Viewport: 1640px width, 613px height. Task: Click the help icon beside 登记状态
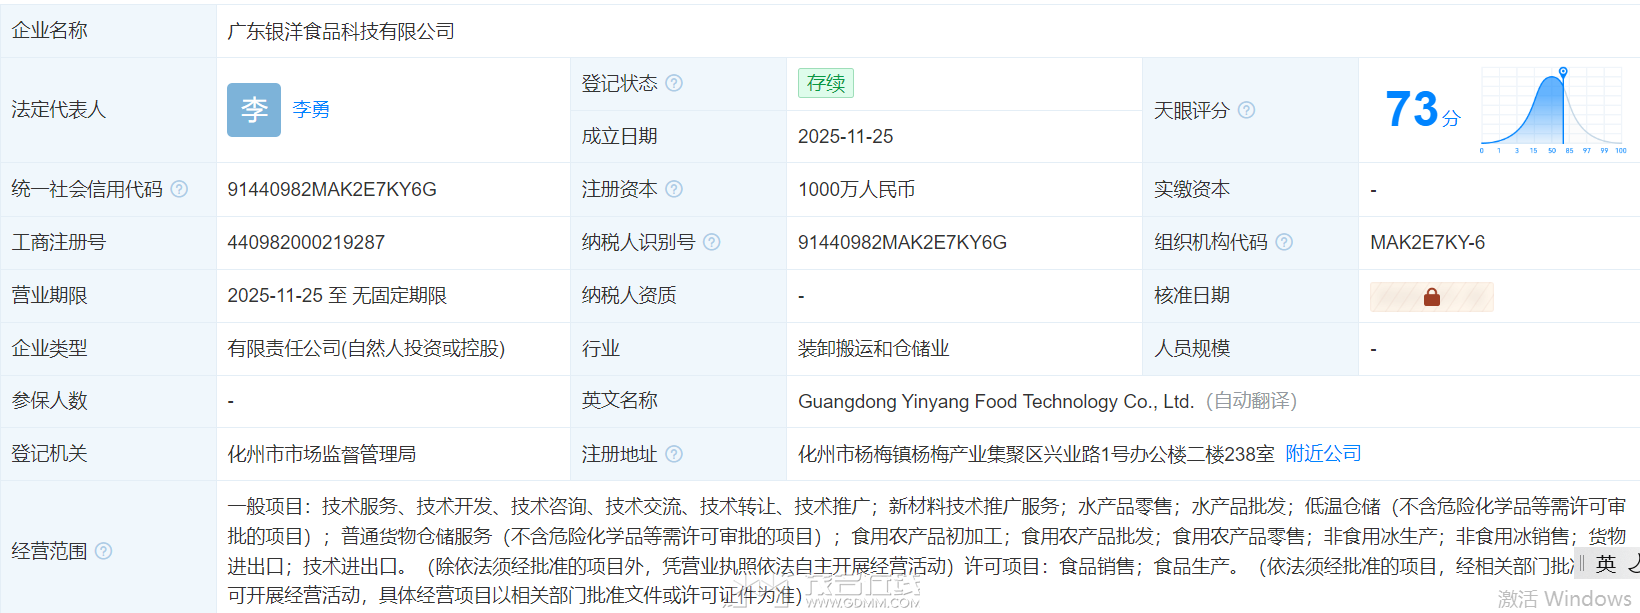(674, 83)
